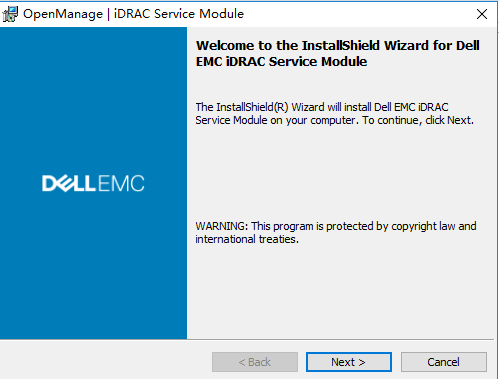Cancel the InstallShield wizard
Viewport: 499px width, 379px height.
point(444,362)
